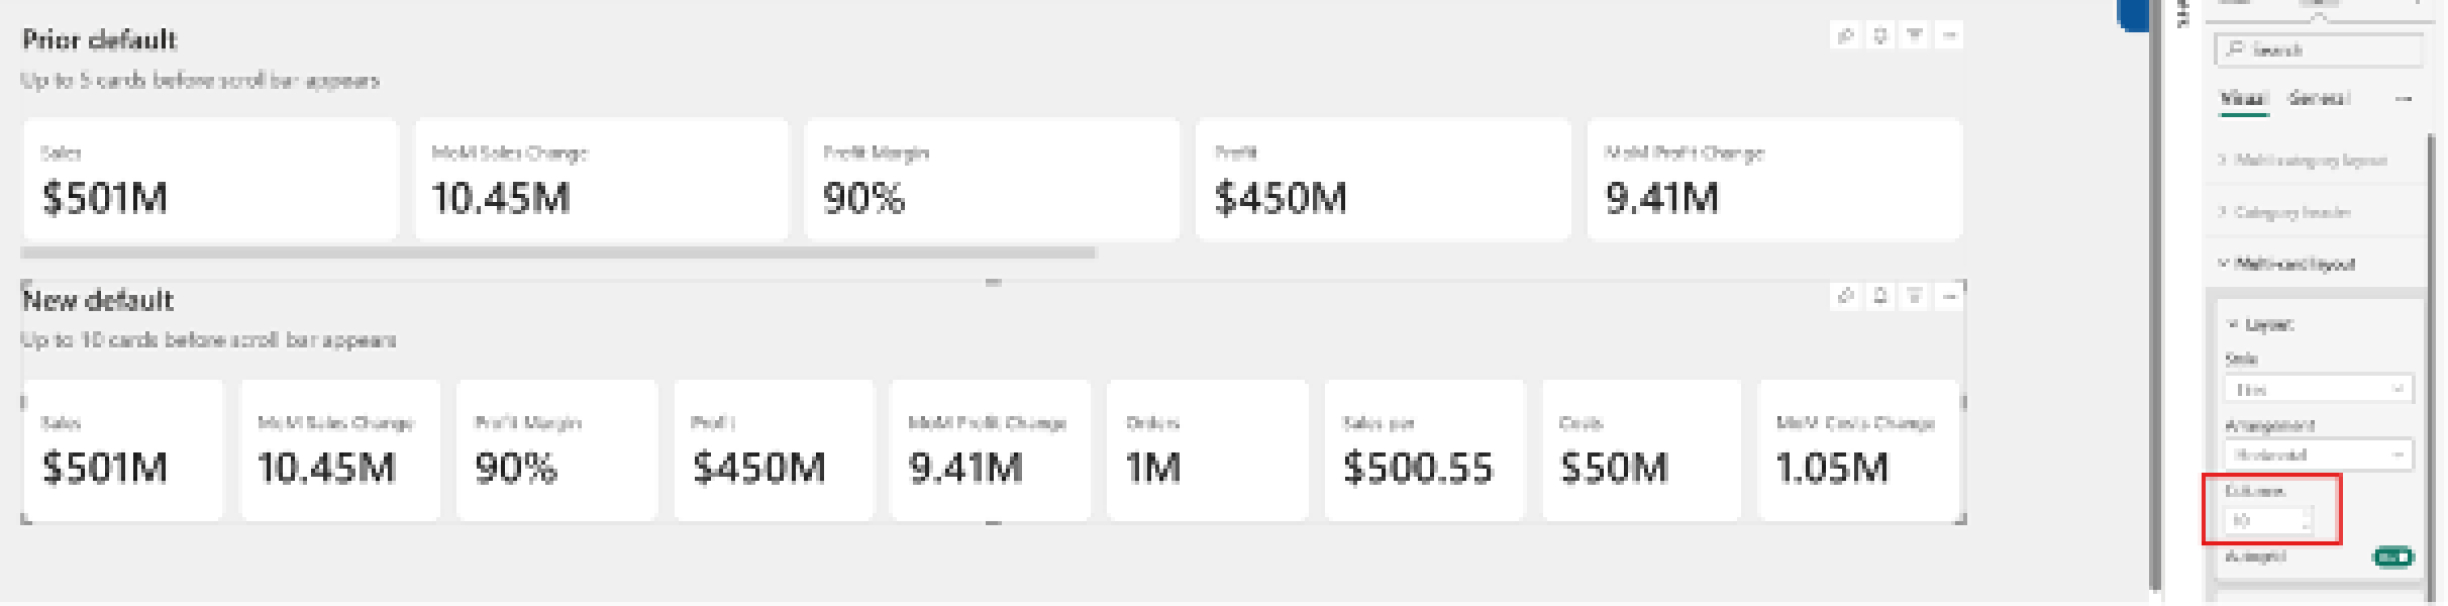Click the 'Prior default' title text
The image size is (2448, 606).
click(x=99, y=40)
